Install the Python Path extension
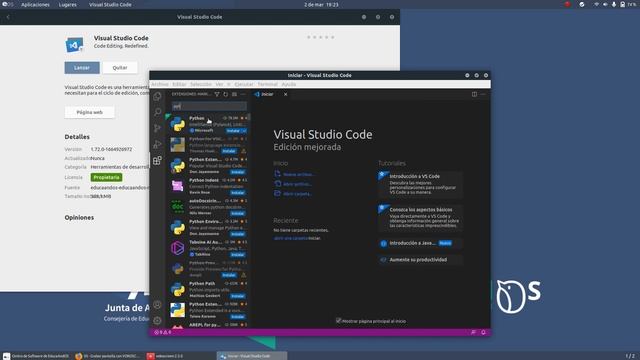Image resolution: width=640 pixels, height=360 pixels. tap(238, 296)
